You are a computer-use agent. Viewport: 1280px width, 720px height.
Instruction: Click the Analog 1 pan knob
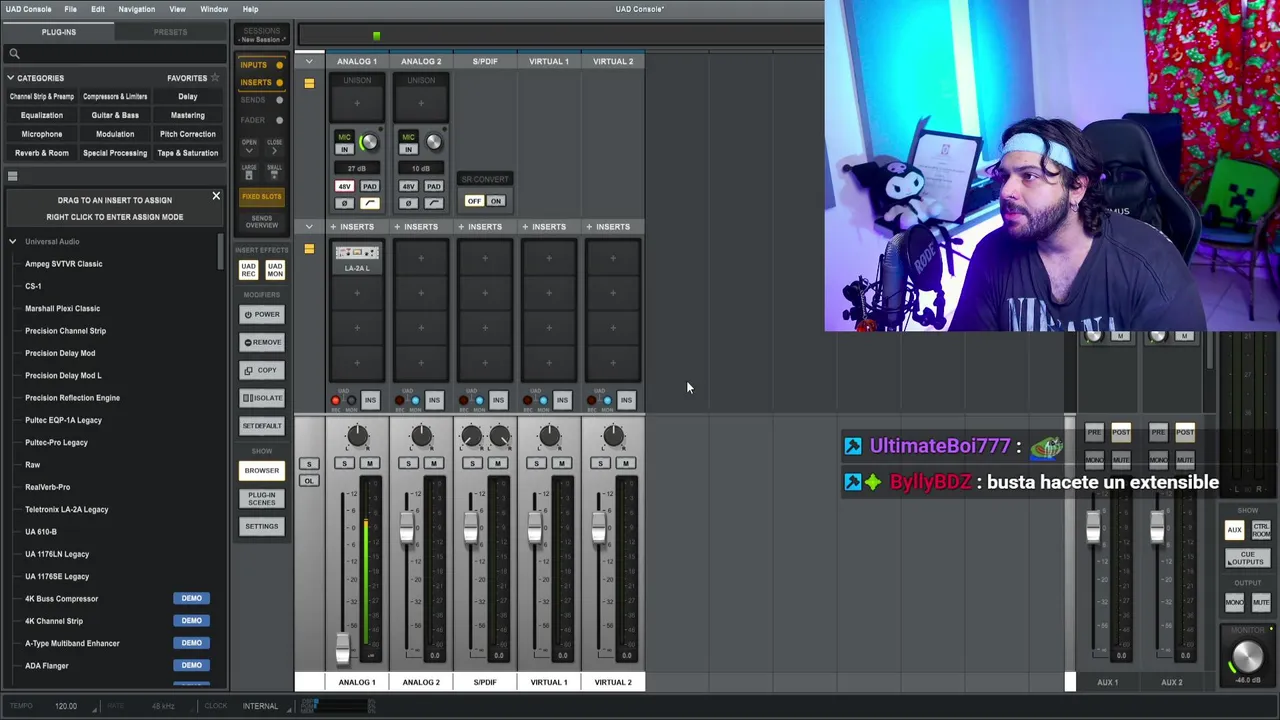coord(357,435)
